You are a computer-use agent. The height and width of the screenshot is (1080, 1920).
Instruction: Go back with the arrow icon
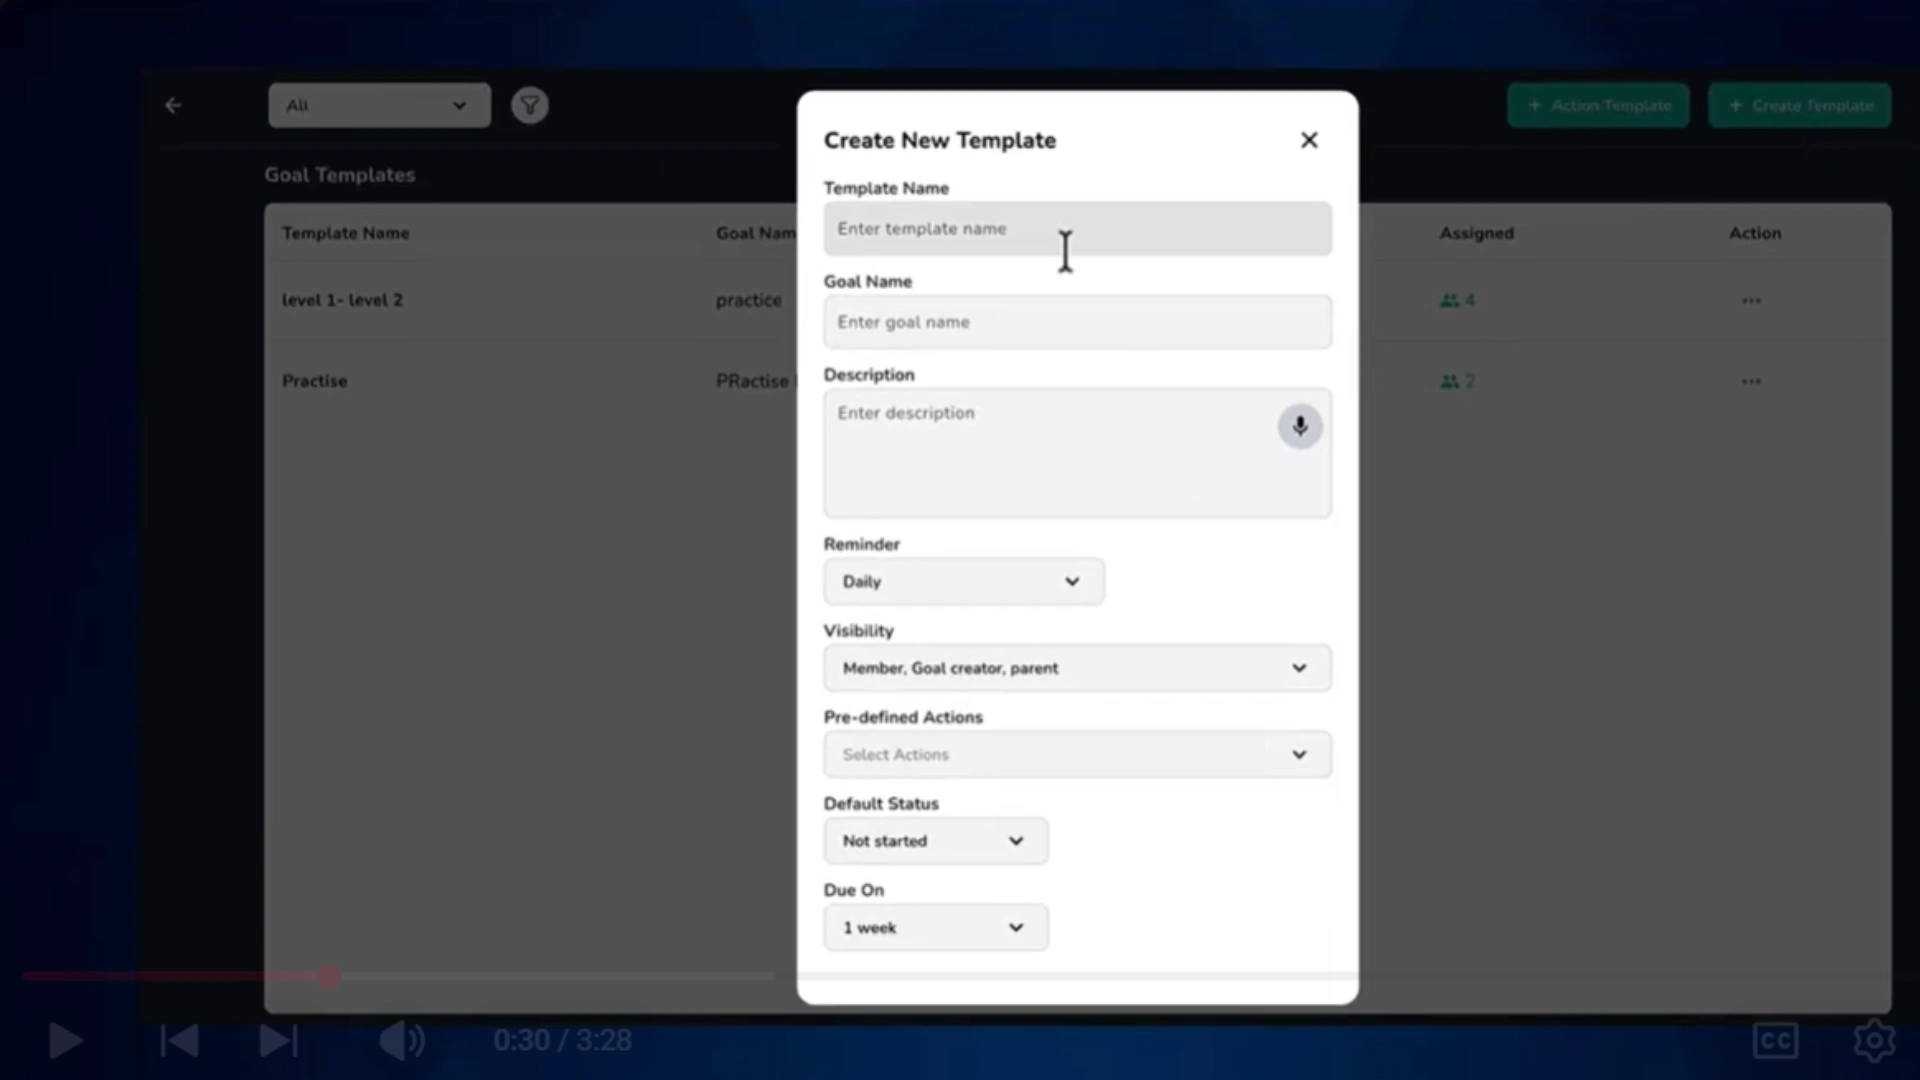tap(173, 105)
